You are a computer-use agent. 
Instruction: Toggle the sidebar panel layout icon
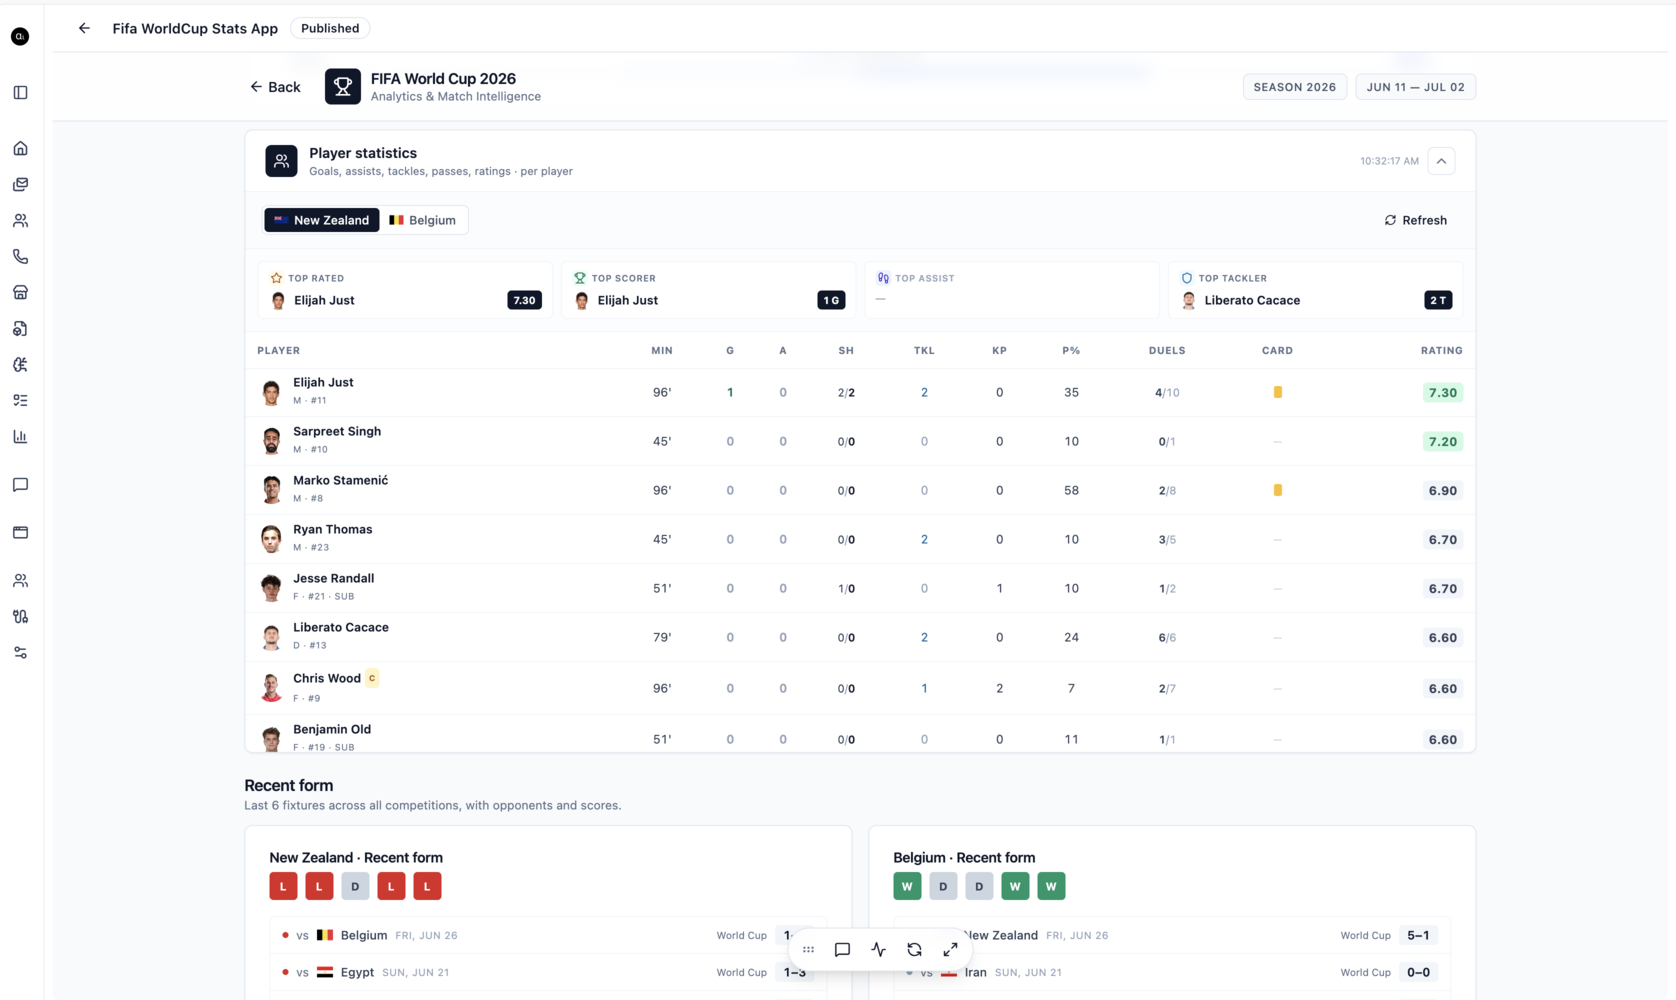[20, 92]
